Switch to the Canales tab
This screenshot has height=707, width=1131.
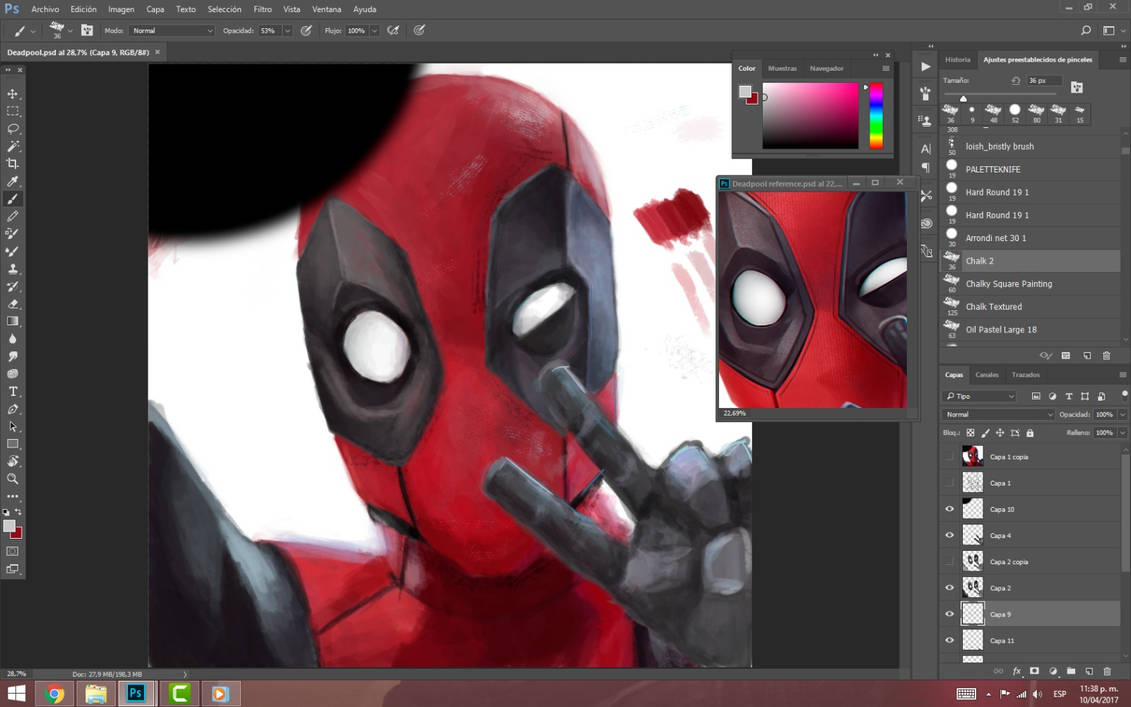point(987,374)
